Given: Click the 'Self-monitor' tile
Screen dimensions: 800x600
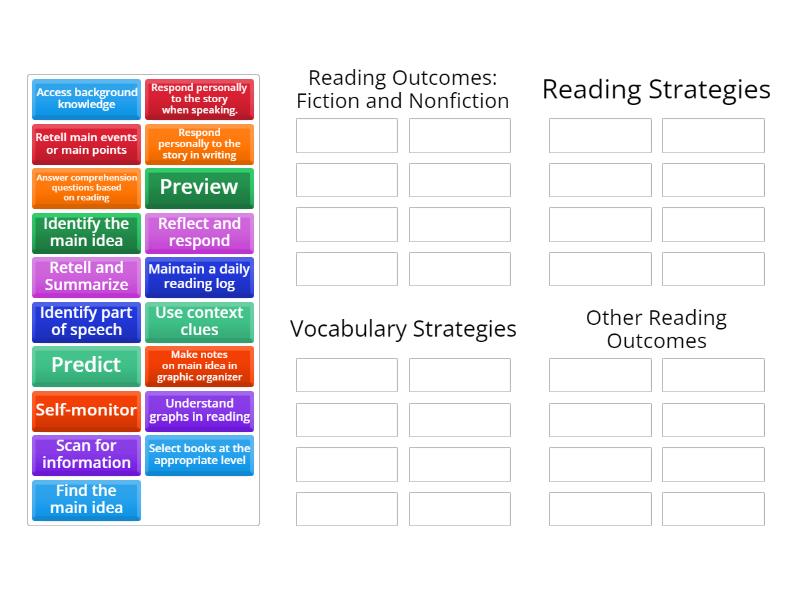Looking at the screenshot, I should point(86,411).
